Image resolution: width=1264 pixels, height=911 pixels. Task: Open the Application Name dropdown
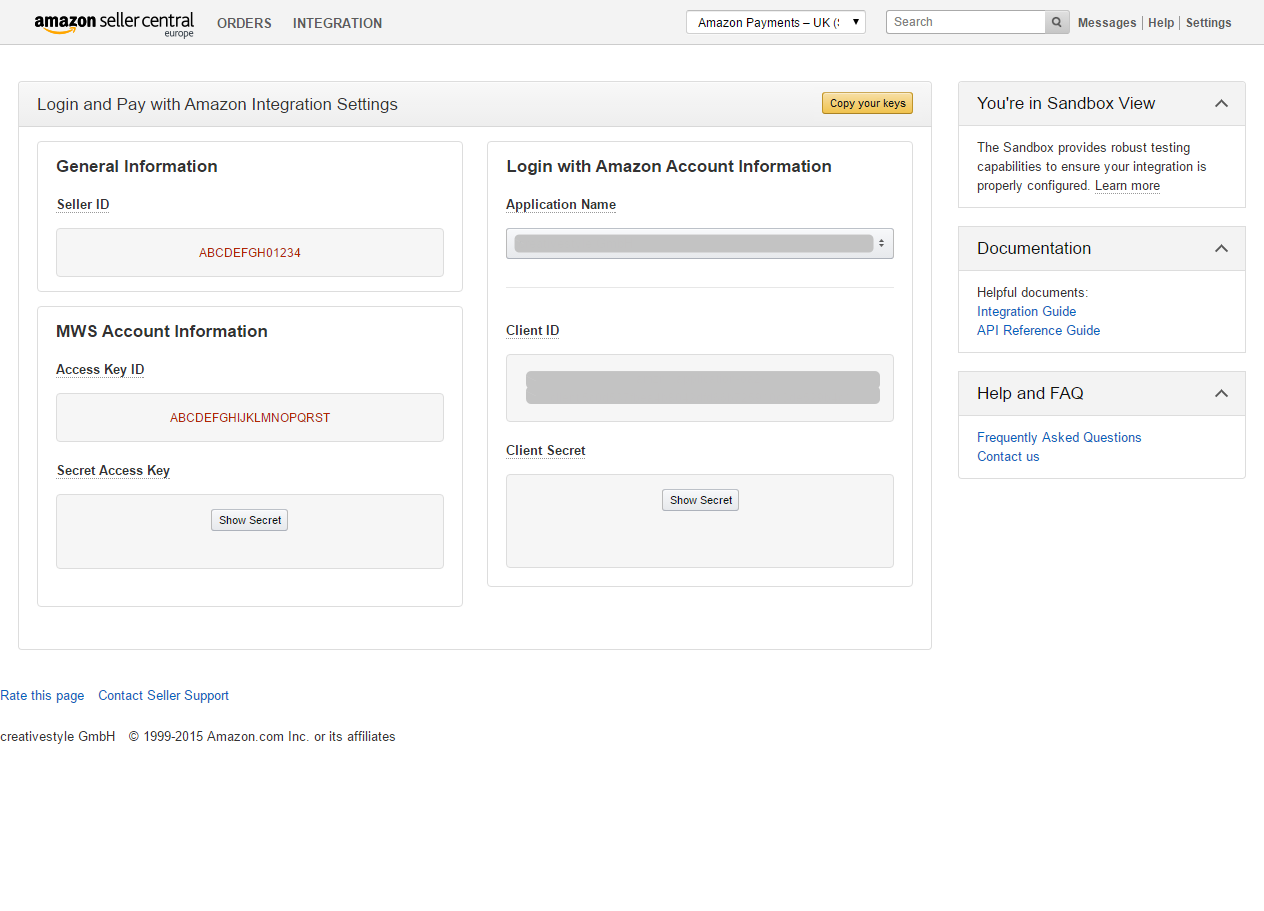point(699,243)
